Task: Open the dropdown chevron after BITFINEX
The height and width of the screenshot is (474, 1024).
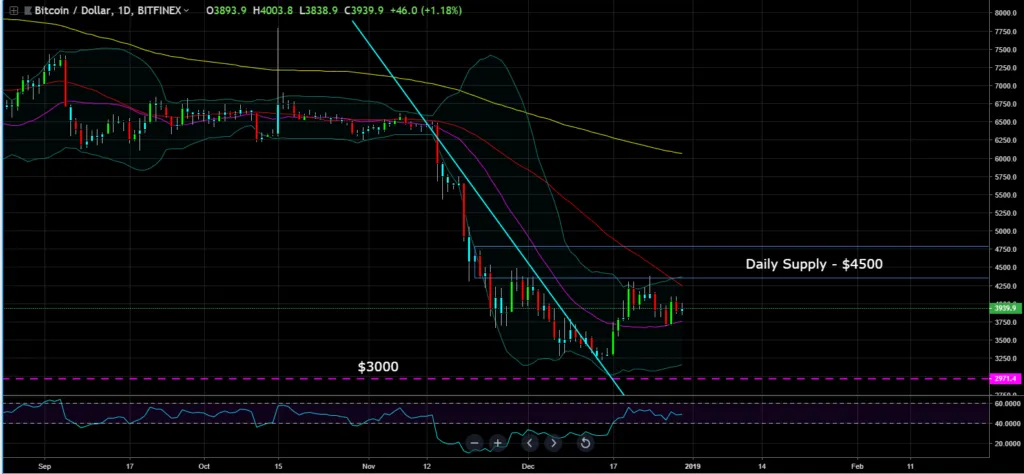Action: tap(187, 10)
